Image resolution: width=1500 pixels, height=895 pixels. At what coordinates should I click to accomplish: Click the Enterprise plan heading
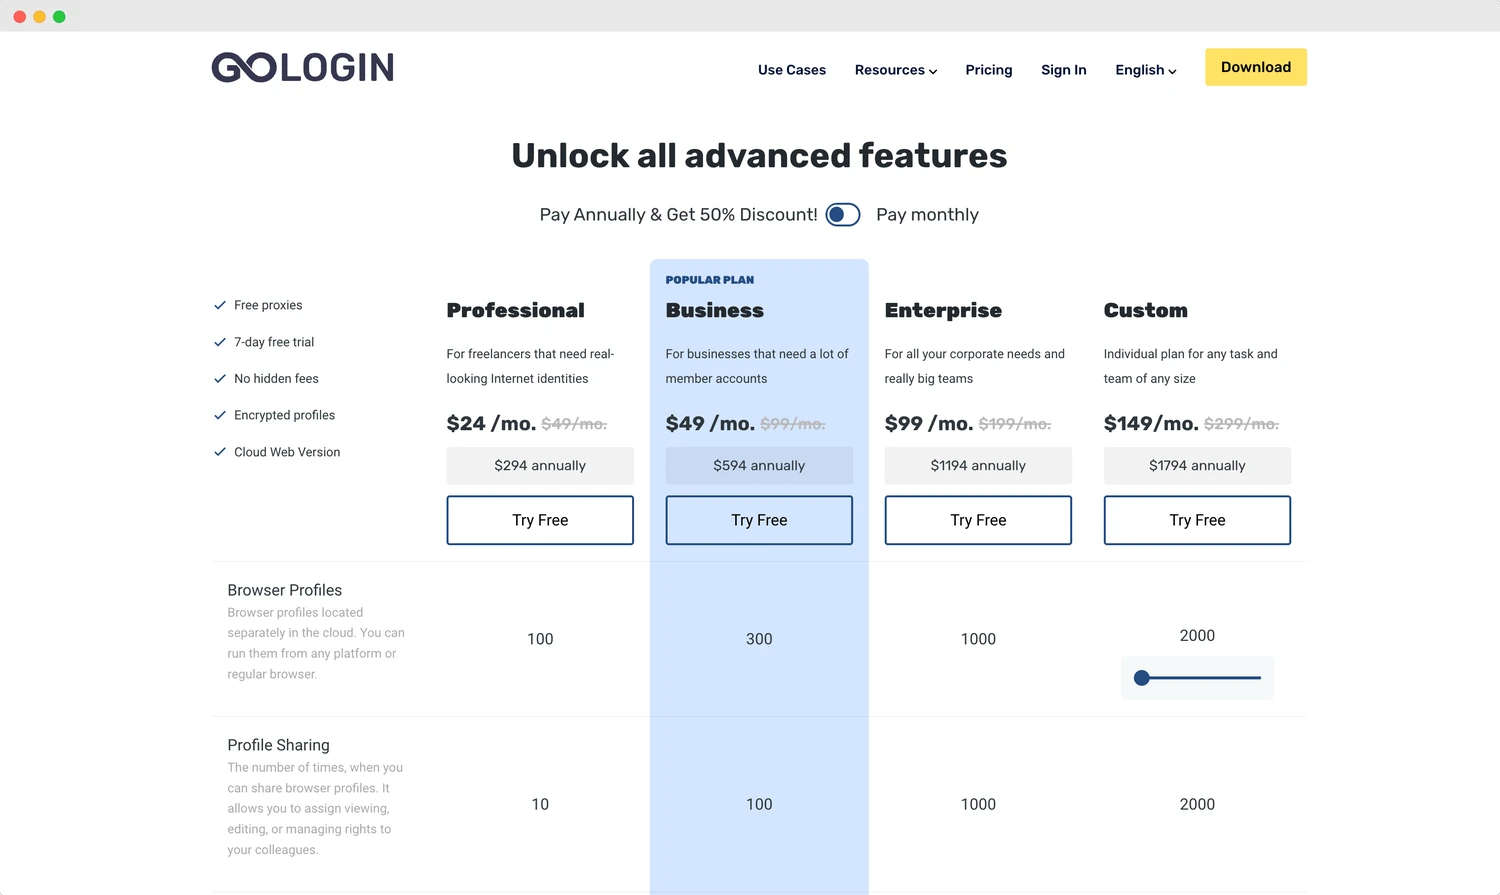[x=943, y=311]
